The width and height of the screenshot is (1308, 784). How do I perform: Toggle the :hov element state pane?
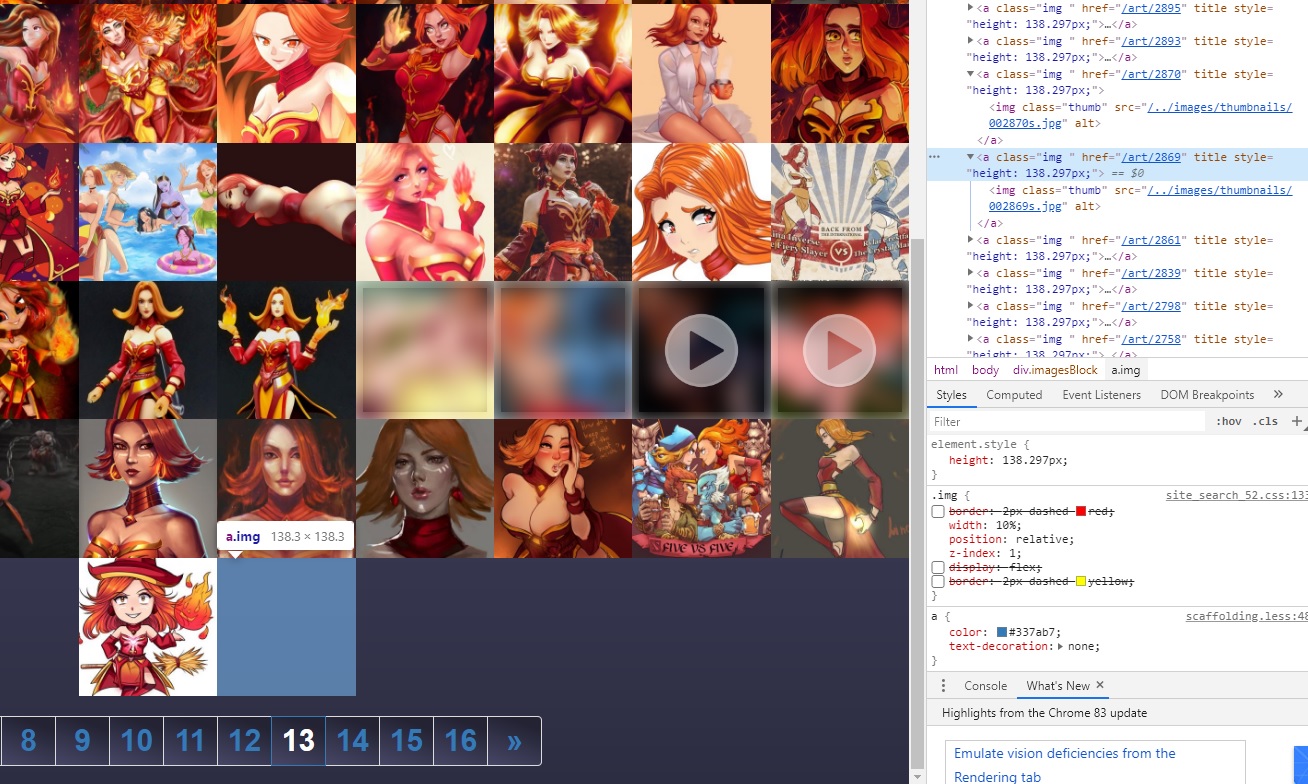click(1228, 421)
